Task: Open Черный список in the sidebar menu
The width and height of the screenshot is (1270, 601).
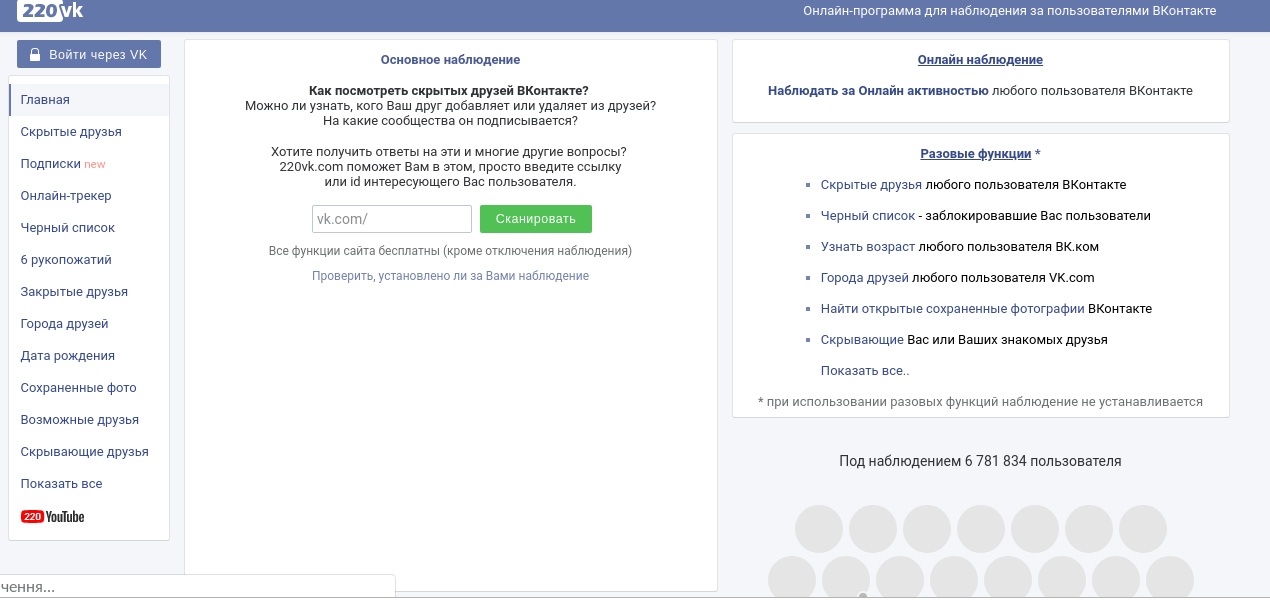Action: (89, 228)
